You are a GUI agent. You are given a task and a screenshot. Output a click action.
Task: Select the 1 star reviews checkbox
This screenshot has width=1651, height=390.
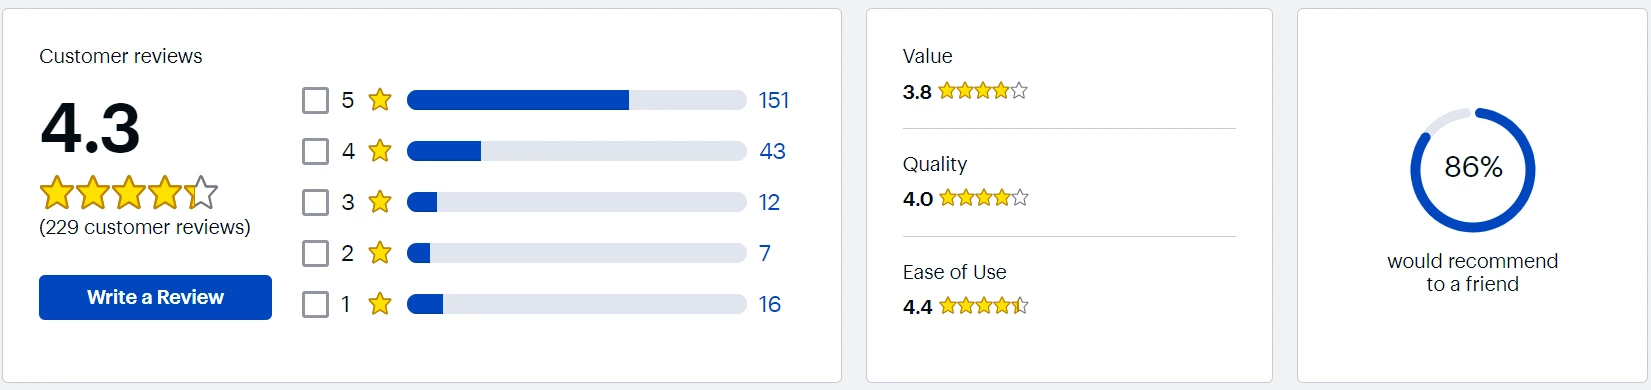(315, 304)
